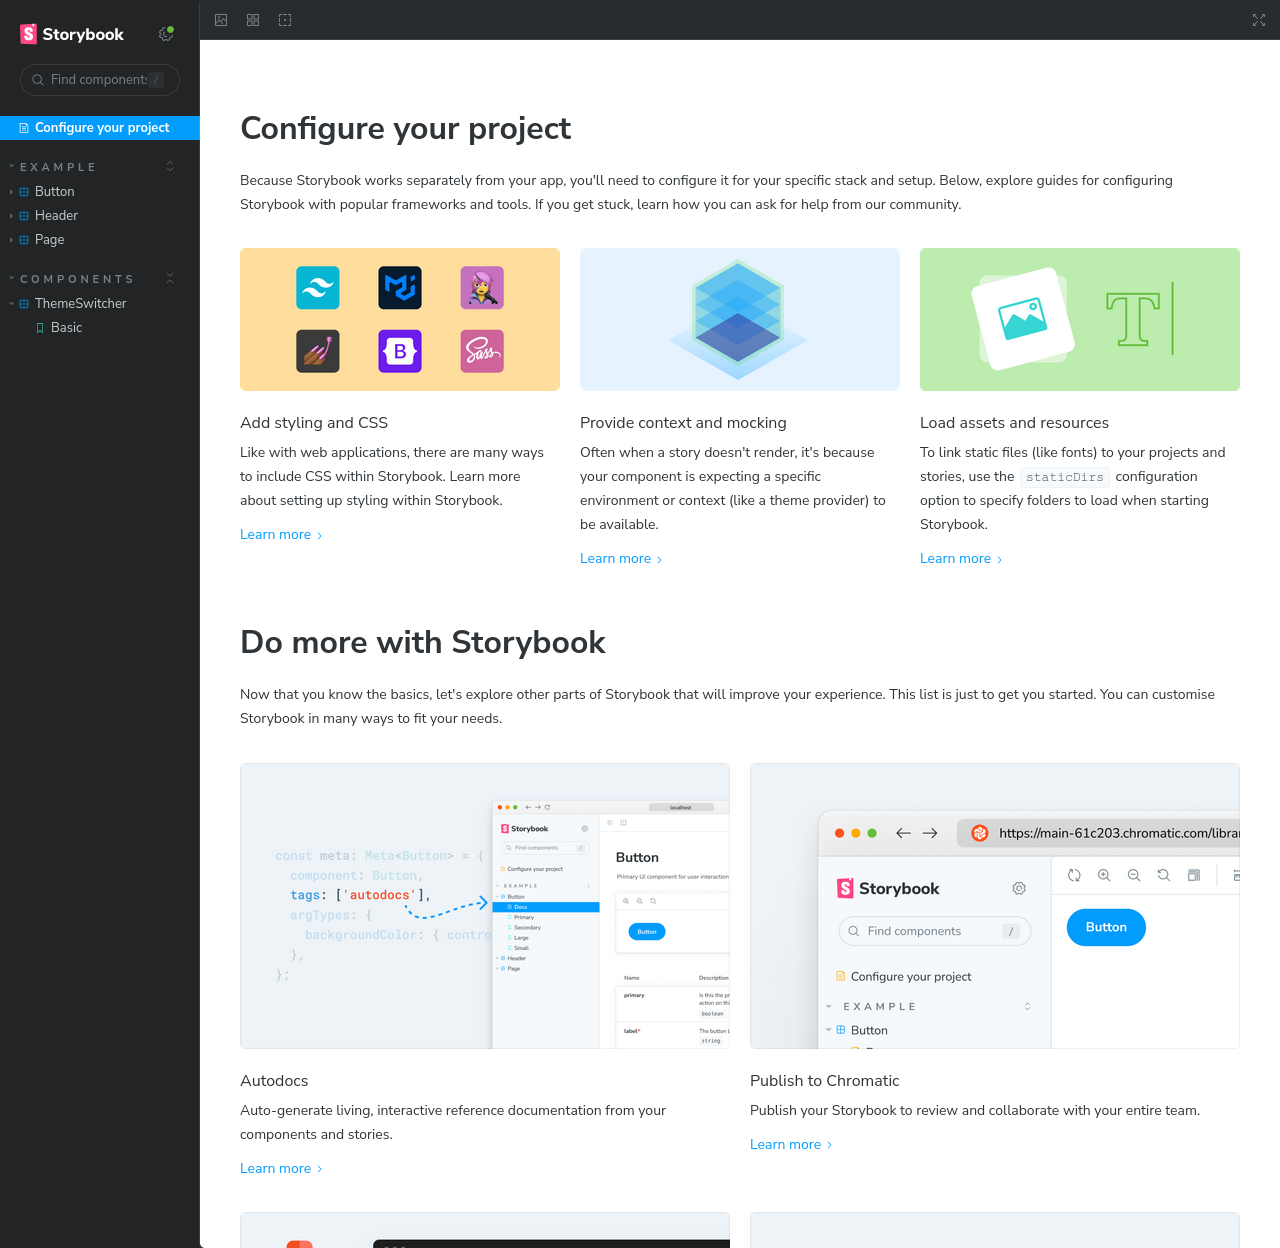Click the Provide context and mocking heading

[x=683, y=423]
